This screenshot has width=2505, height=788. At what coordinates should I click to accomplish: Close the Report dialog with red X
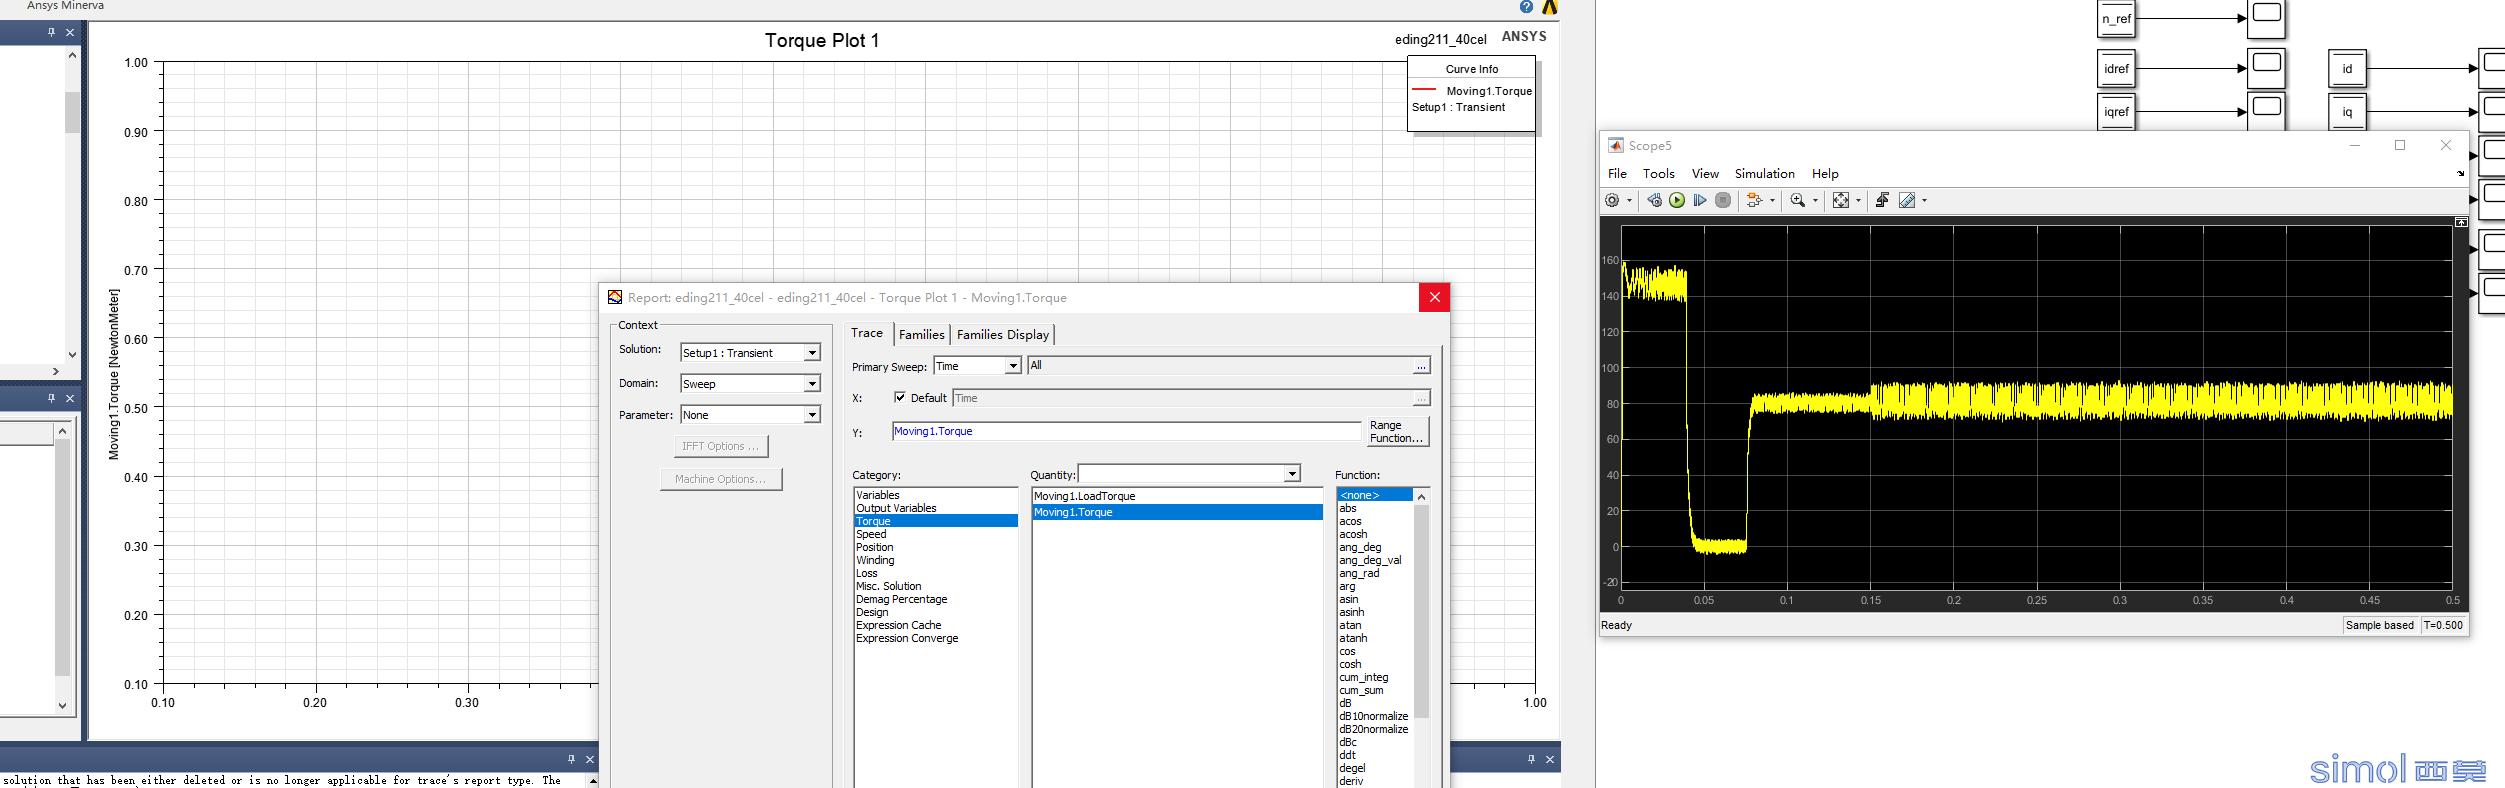point(1434,297)
